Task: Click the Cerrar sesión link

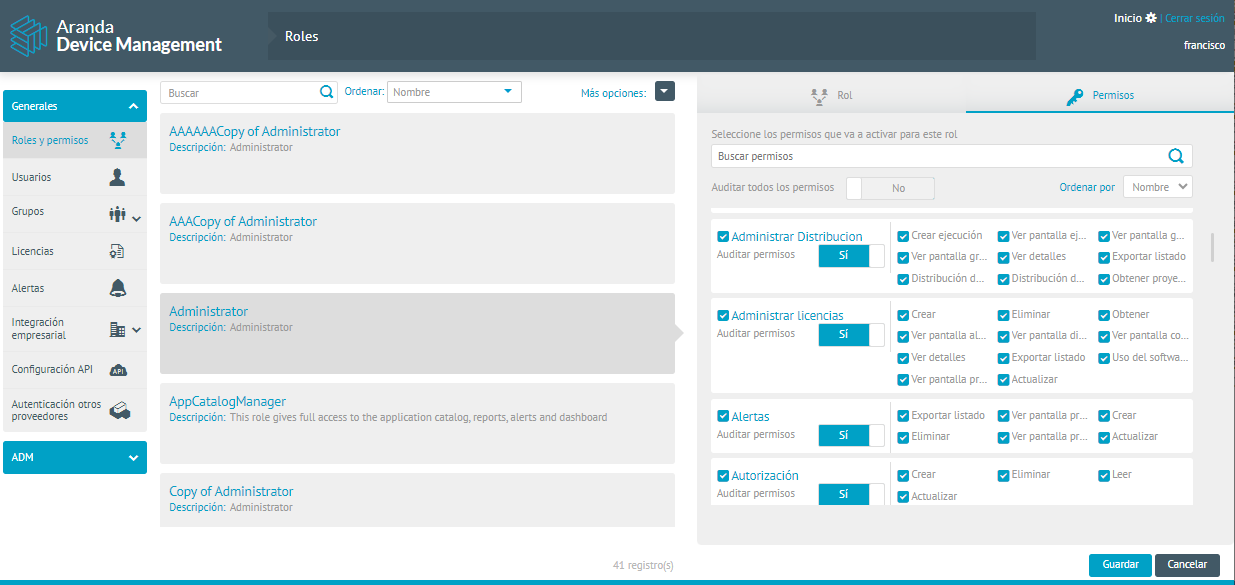Action: click(1194, 18)
